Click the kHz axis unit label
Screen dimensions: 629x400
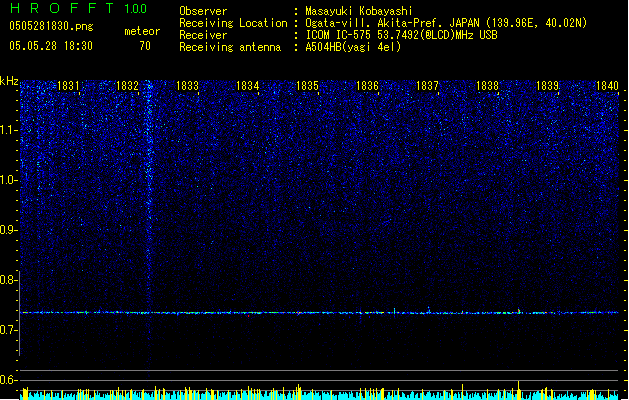pyautogui.click(x=9, y=81)
